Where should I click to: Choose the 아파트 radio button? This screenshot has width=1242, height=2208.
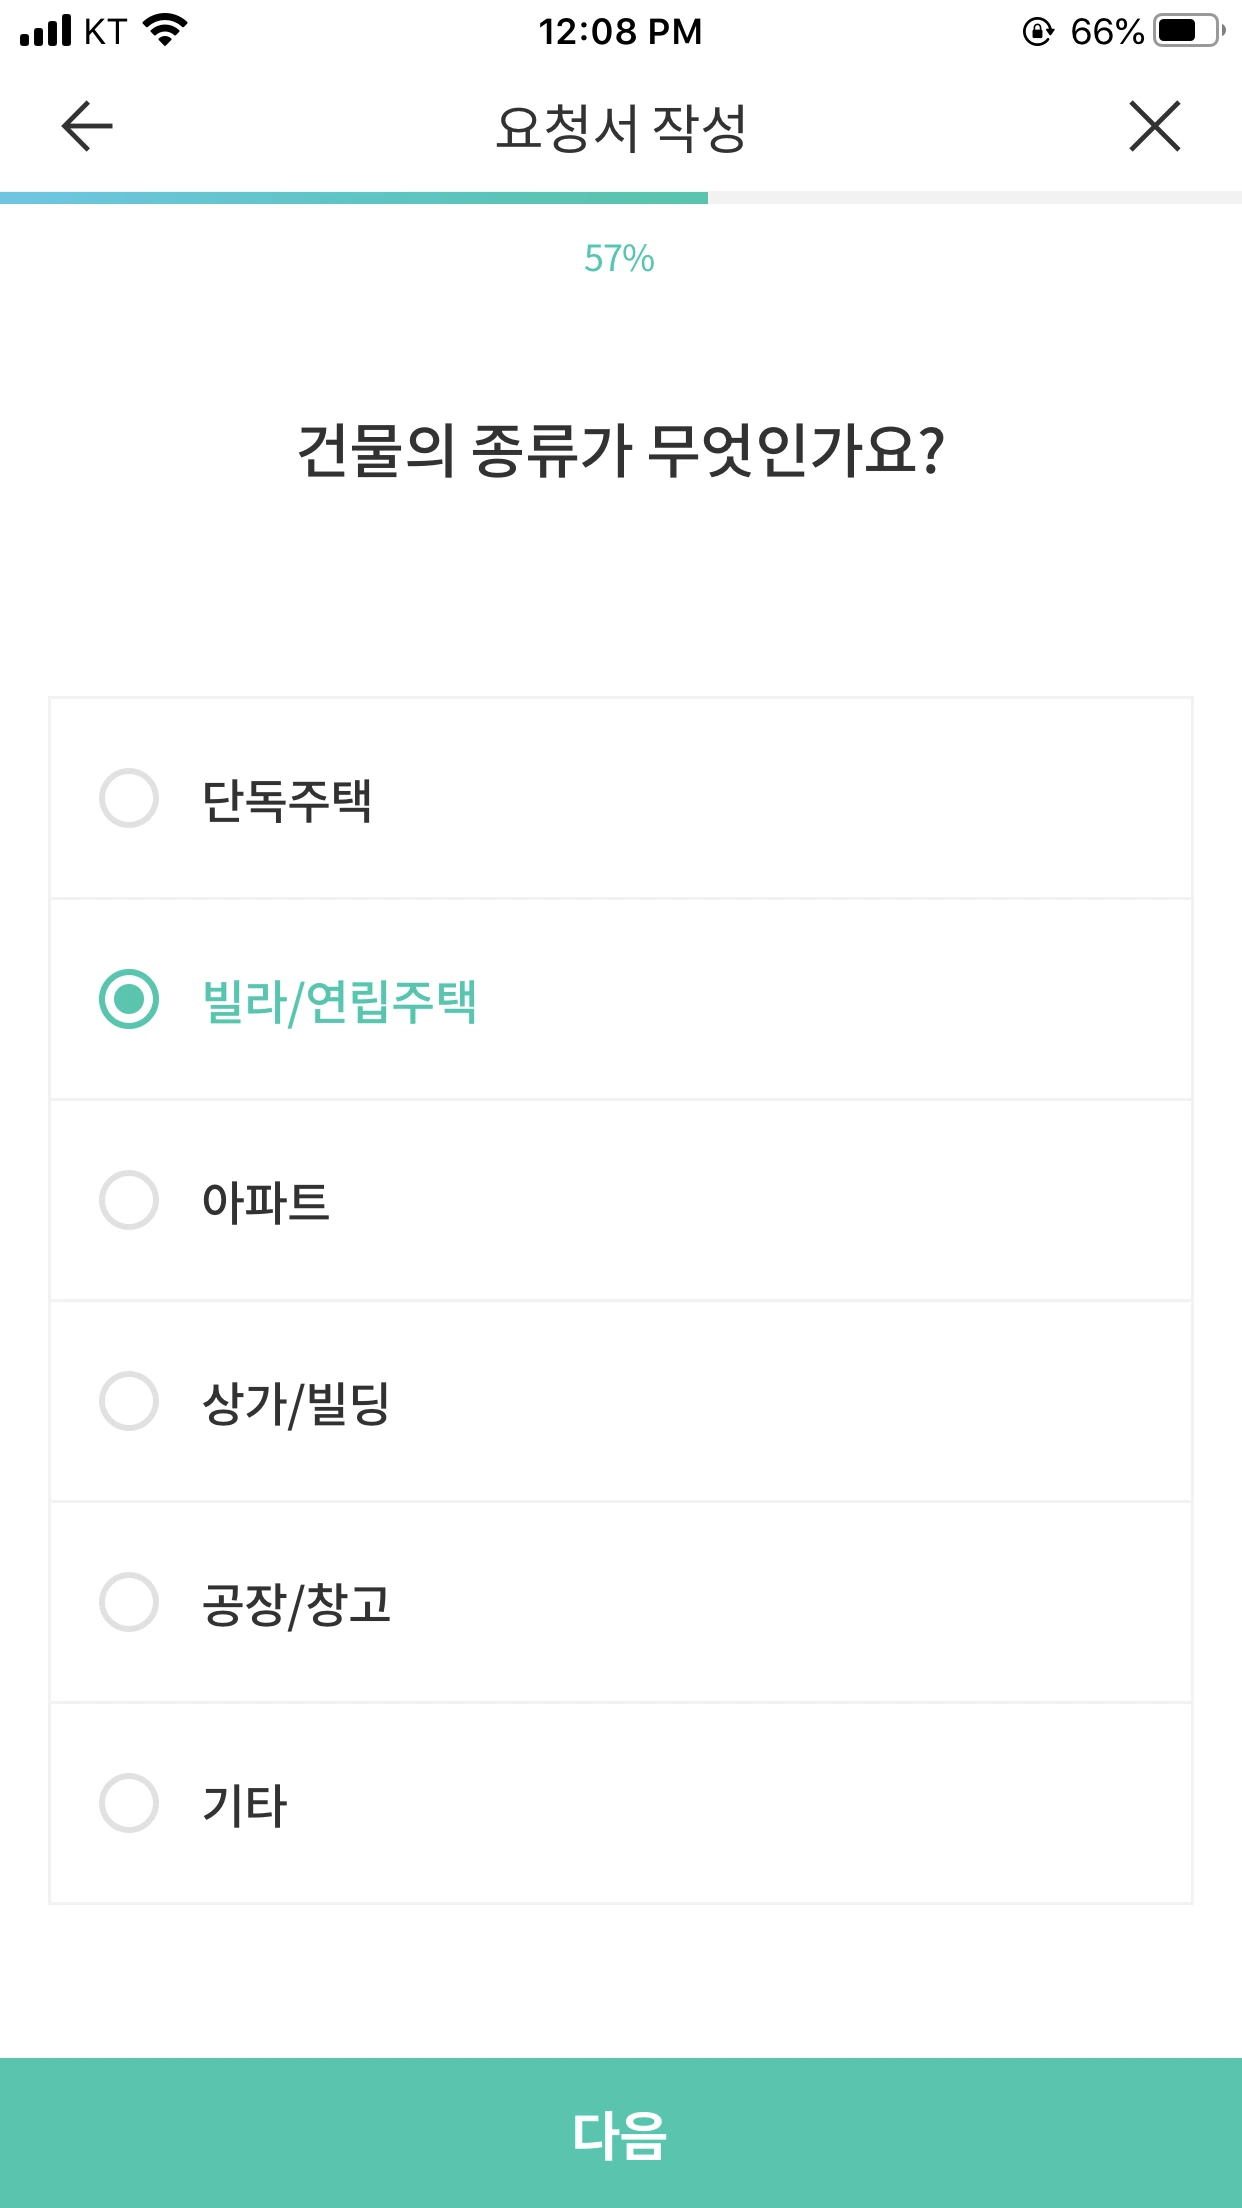129,1200
